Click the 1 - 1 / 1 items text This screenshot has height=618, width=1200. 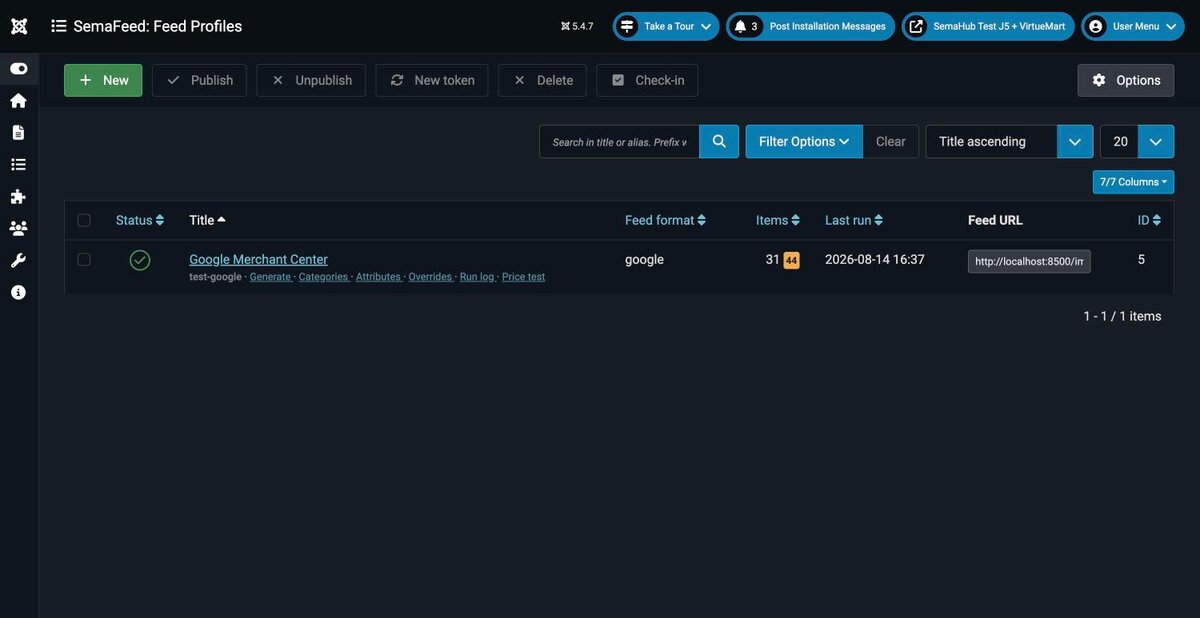[1122, 316]
